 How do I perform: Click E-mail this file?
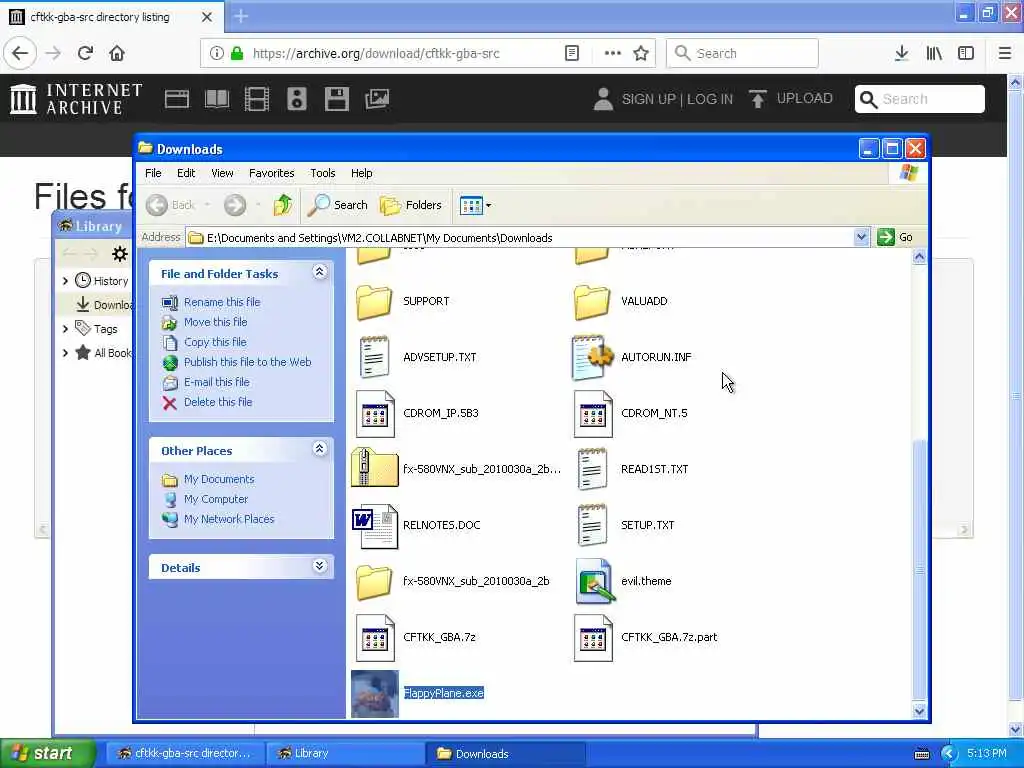(217, 382)
